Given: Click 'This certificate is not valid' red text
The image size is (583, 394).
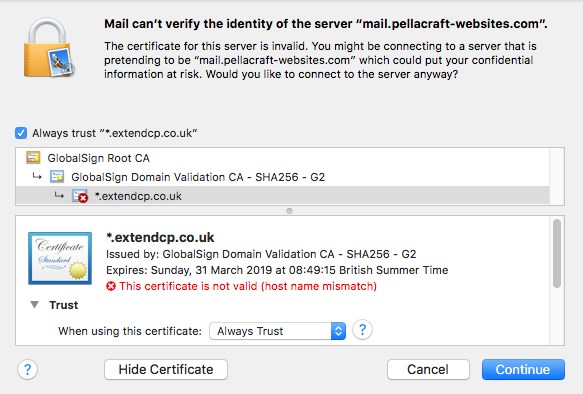Looking at the screenshot, I should pyautogui.click(x=248, y=286).
